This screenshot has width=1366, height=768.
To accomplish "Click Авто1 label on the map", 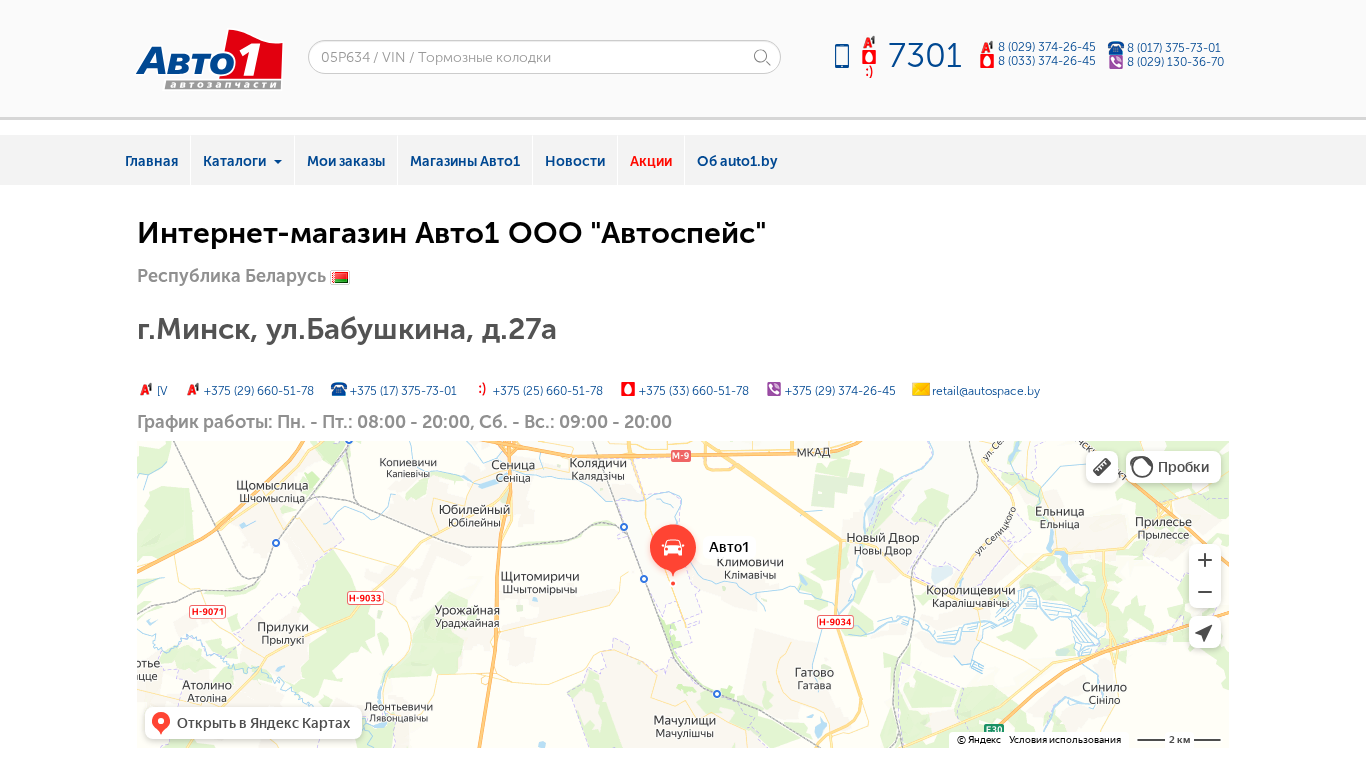I will [729, 547].
